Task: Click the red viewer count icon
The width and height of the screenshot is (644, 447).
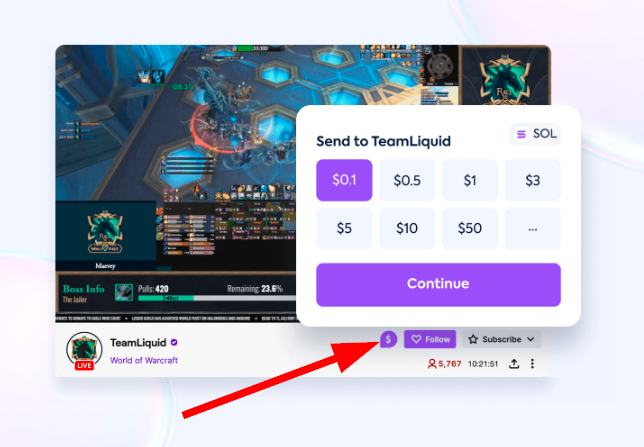Action: point(432,364)
